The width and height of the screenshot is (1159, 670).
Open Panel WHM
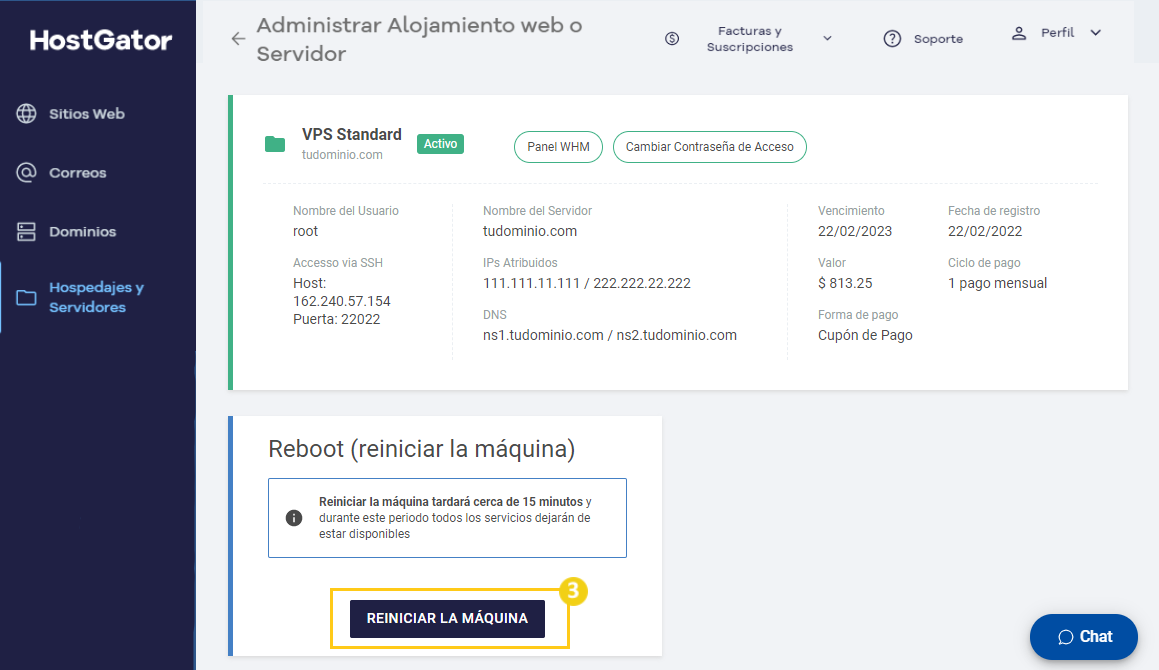pyautogui.click(x=558, y=146)
